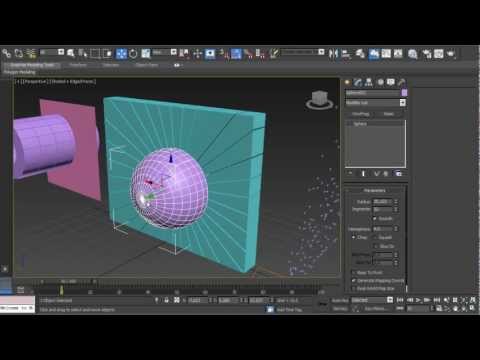The height and width of the screenshot is (360, 480).
Task: Toggle Window/Crossing selection mode
Action: (x=107, y=53)
